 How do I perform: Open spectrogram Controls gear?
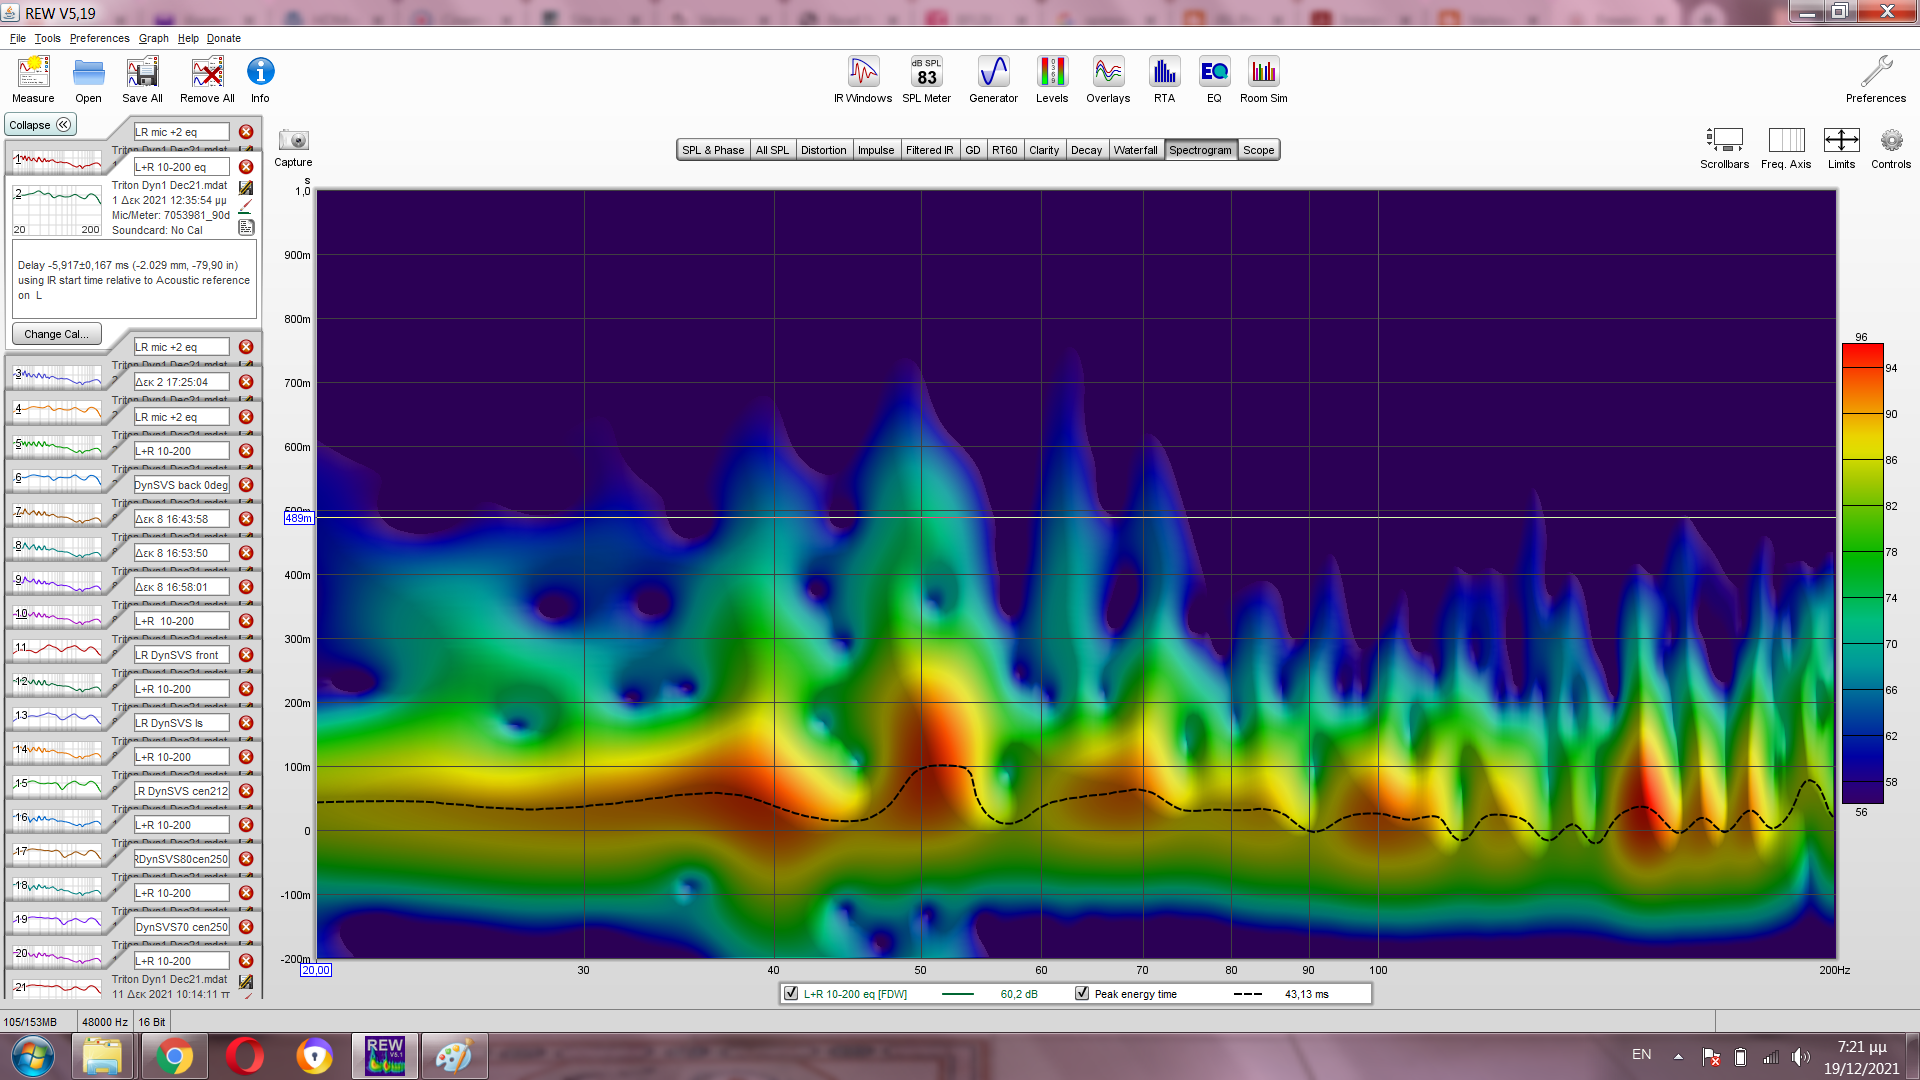coord(1891,148)
